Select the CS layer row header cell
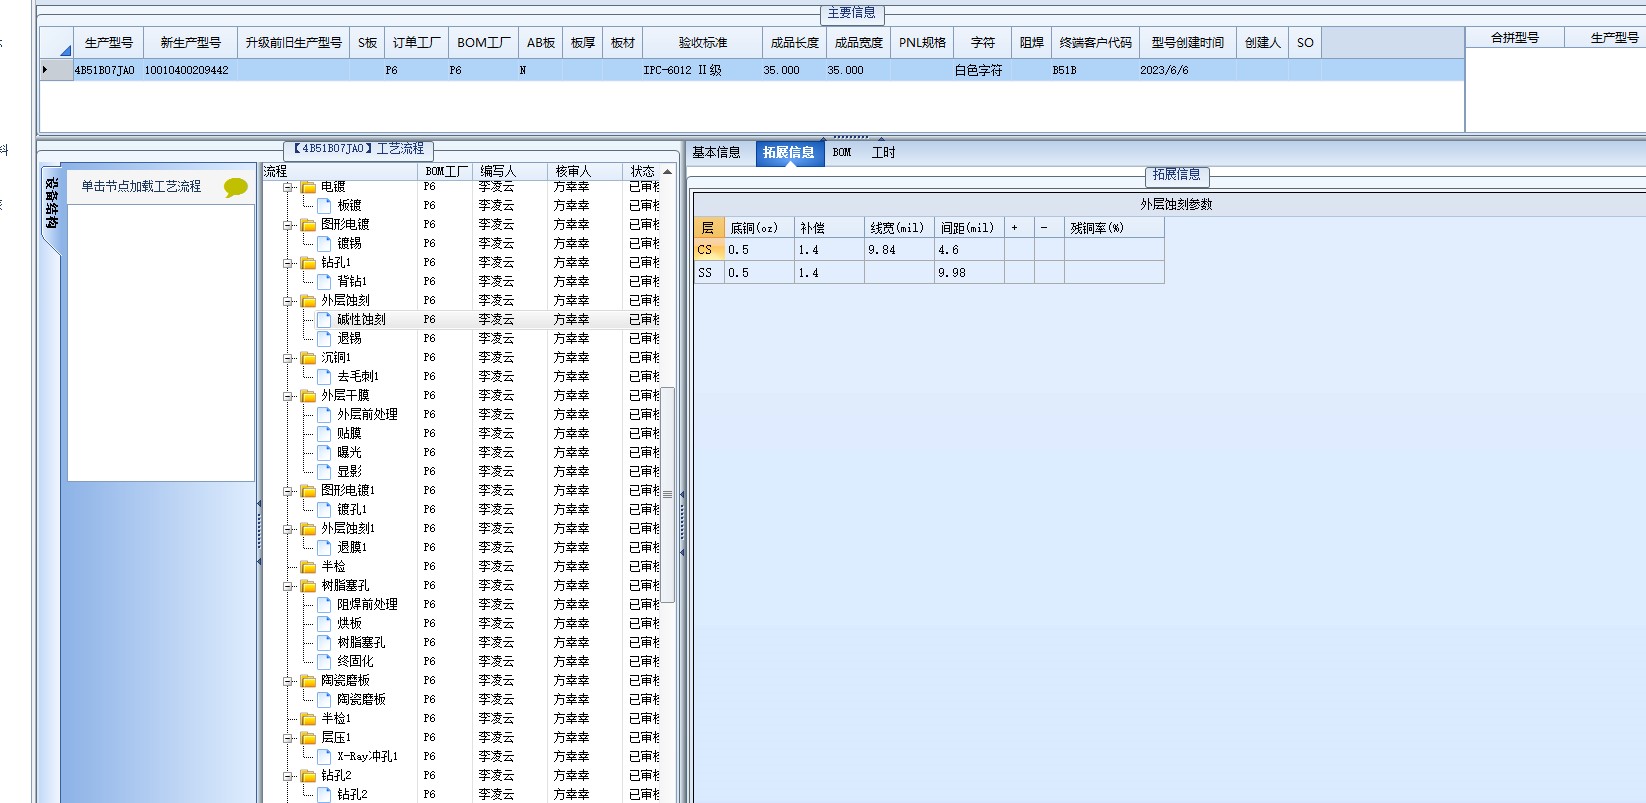1646x803 pixels. [709, 250]
